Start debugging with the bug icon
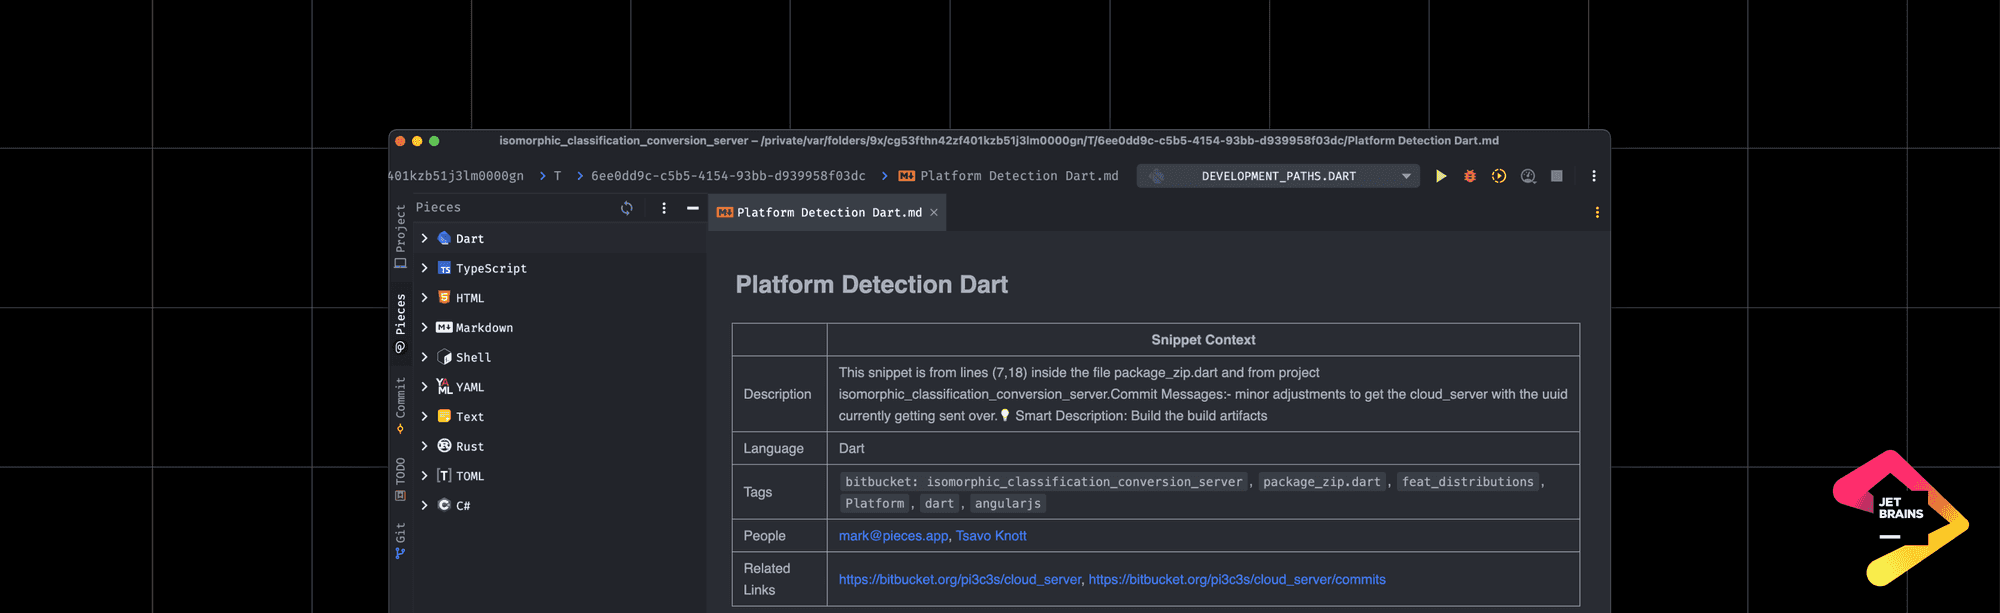Screen dimensions: 2000x613 tap(1470, 176)
